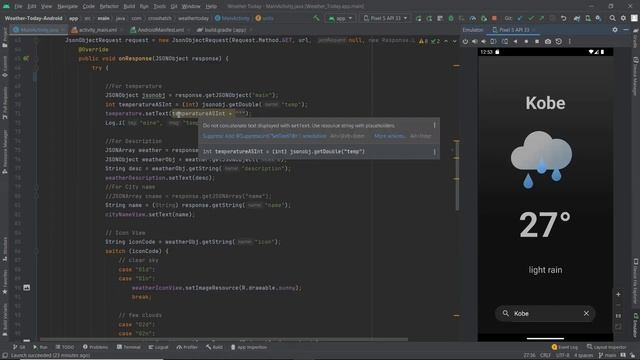The height and width of the screenshot is (360, 640).
Task: Click the Git push arrow icon
Action: point(541,18)
